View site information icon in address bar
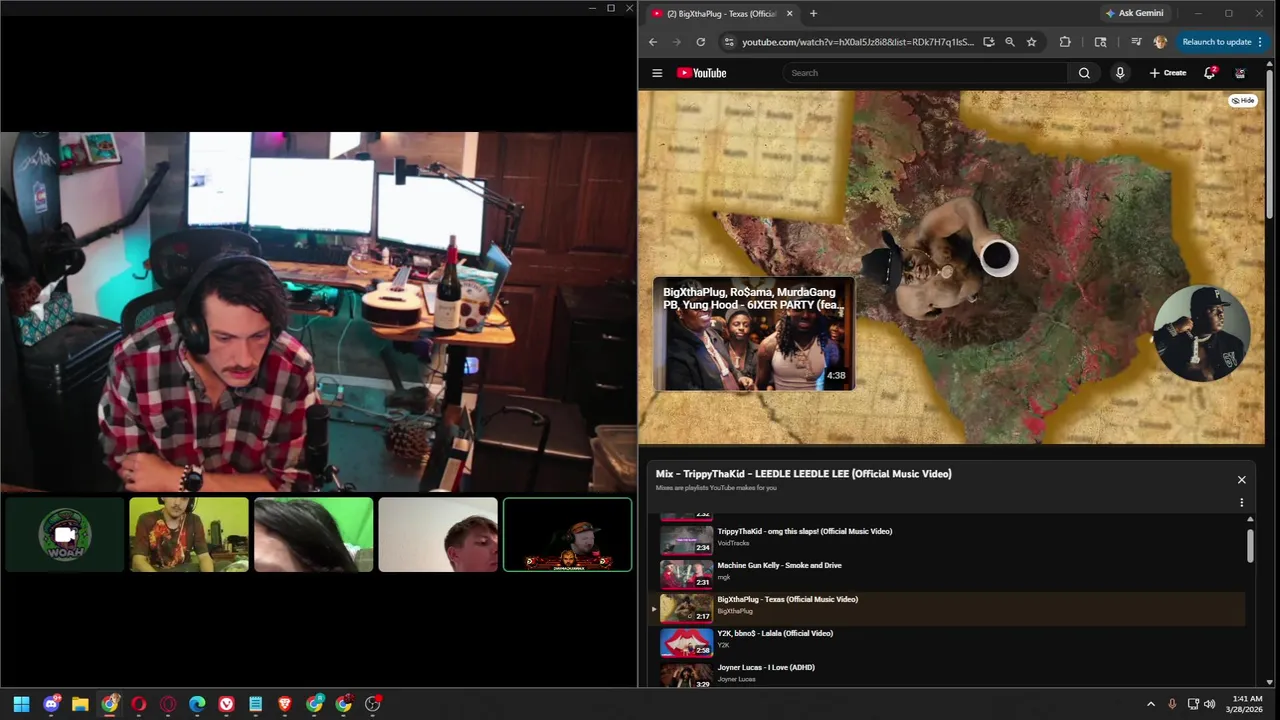 pos(729,42)
